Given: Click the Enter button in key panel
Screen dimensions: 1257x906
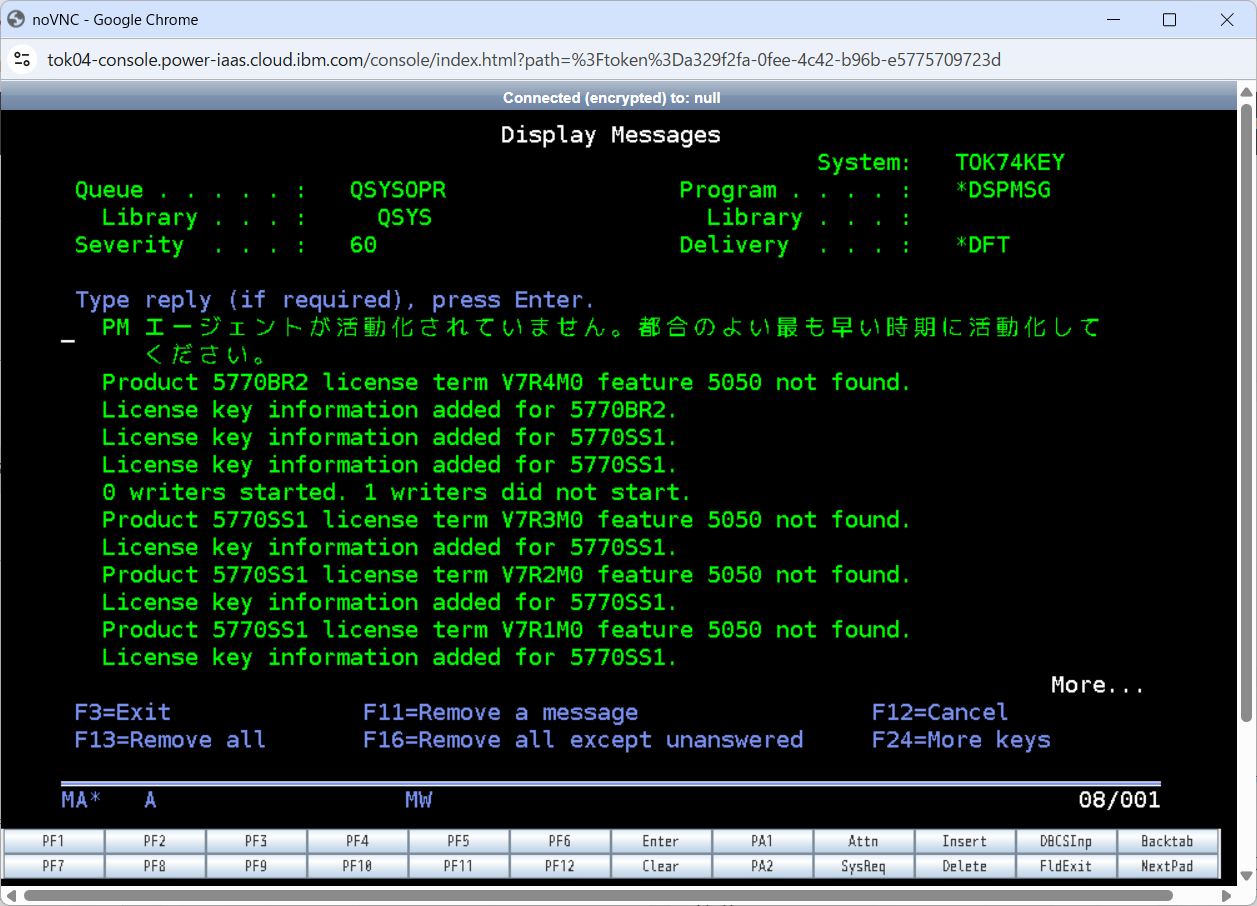Looking at the screenshot, I should tap(661, 841).
